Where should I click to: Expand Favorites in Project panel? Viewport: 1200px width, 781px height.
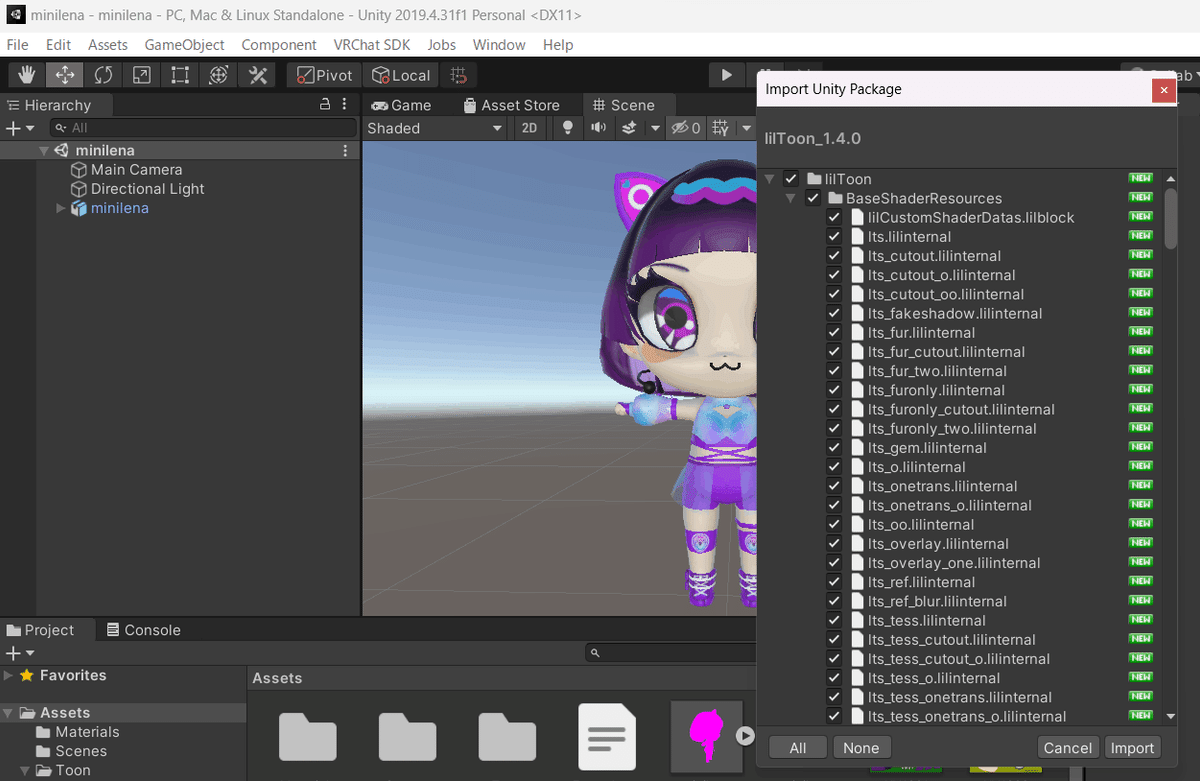(9, 676)
